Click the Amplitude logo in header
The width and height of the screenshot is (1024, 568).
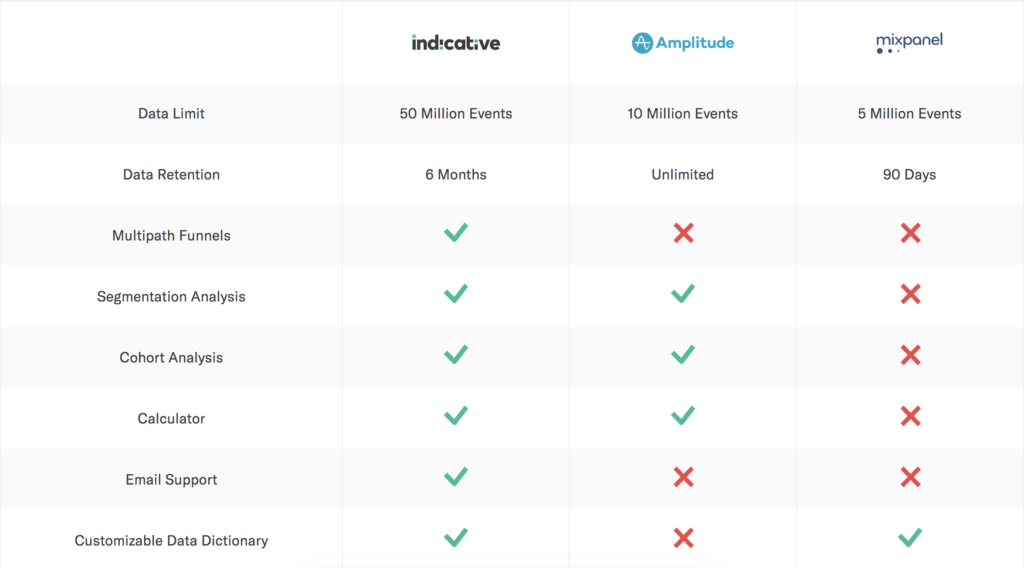pos(682,43)
